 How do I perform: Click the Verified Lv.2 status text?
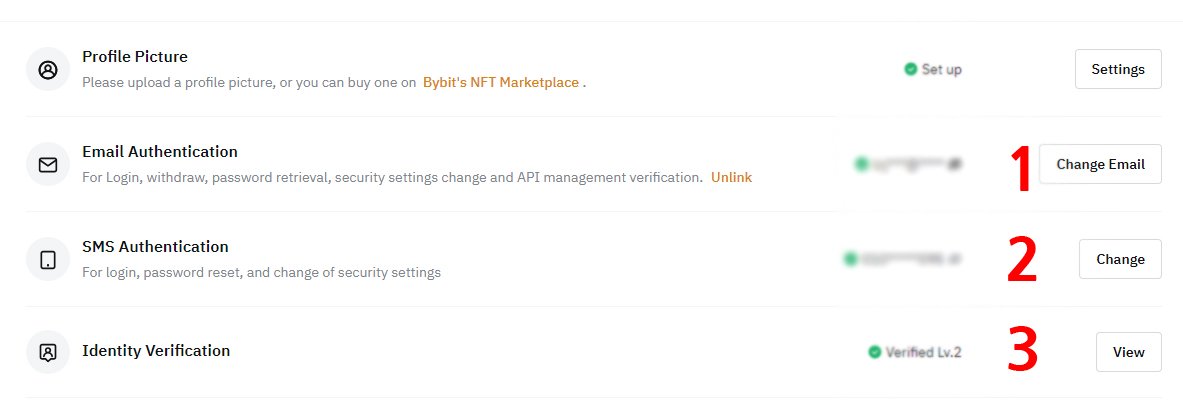point(923,352)
